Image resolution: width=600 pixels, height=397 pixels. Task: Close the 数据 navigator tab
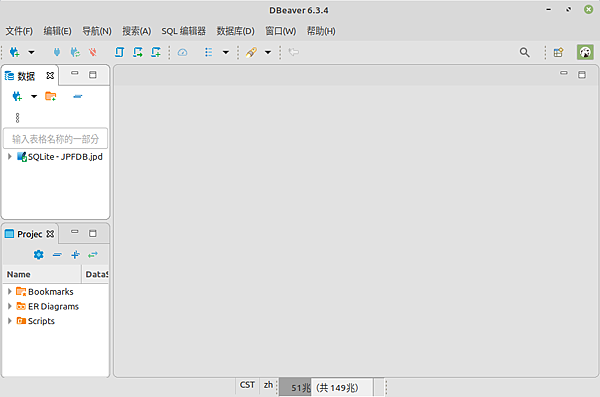pyautogui.click(x=50, y=75)
